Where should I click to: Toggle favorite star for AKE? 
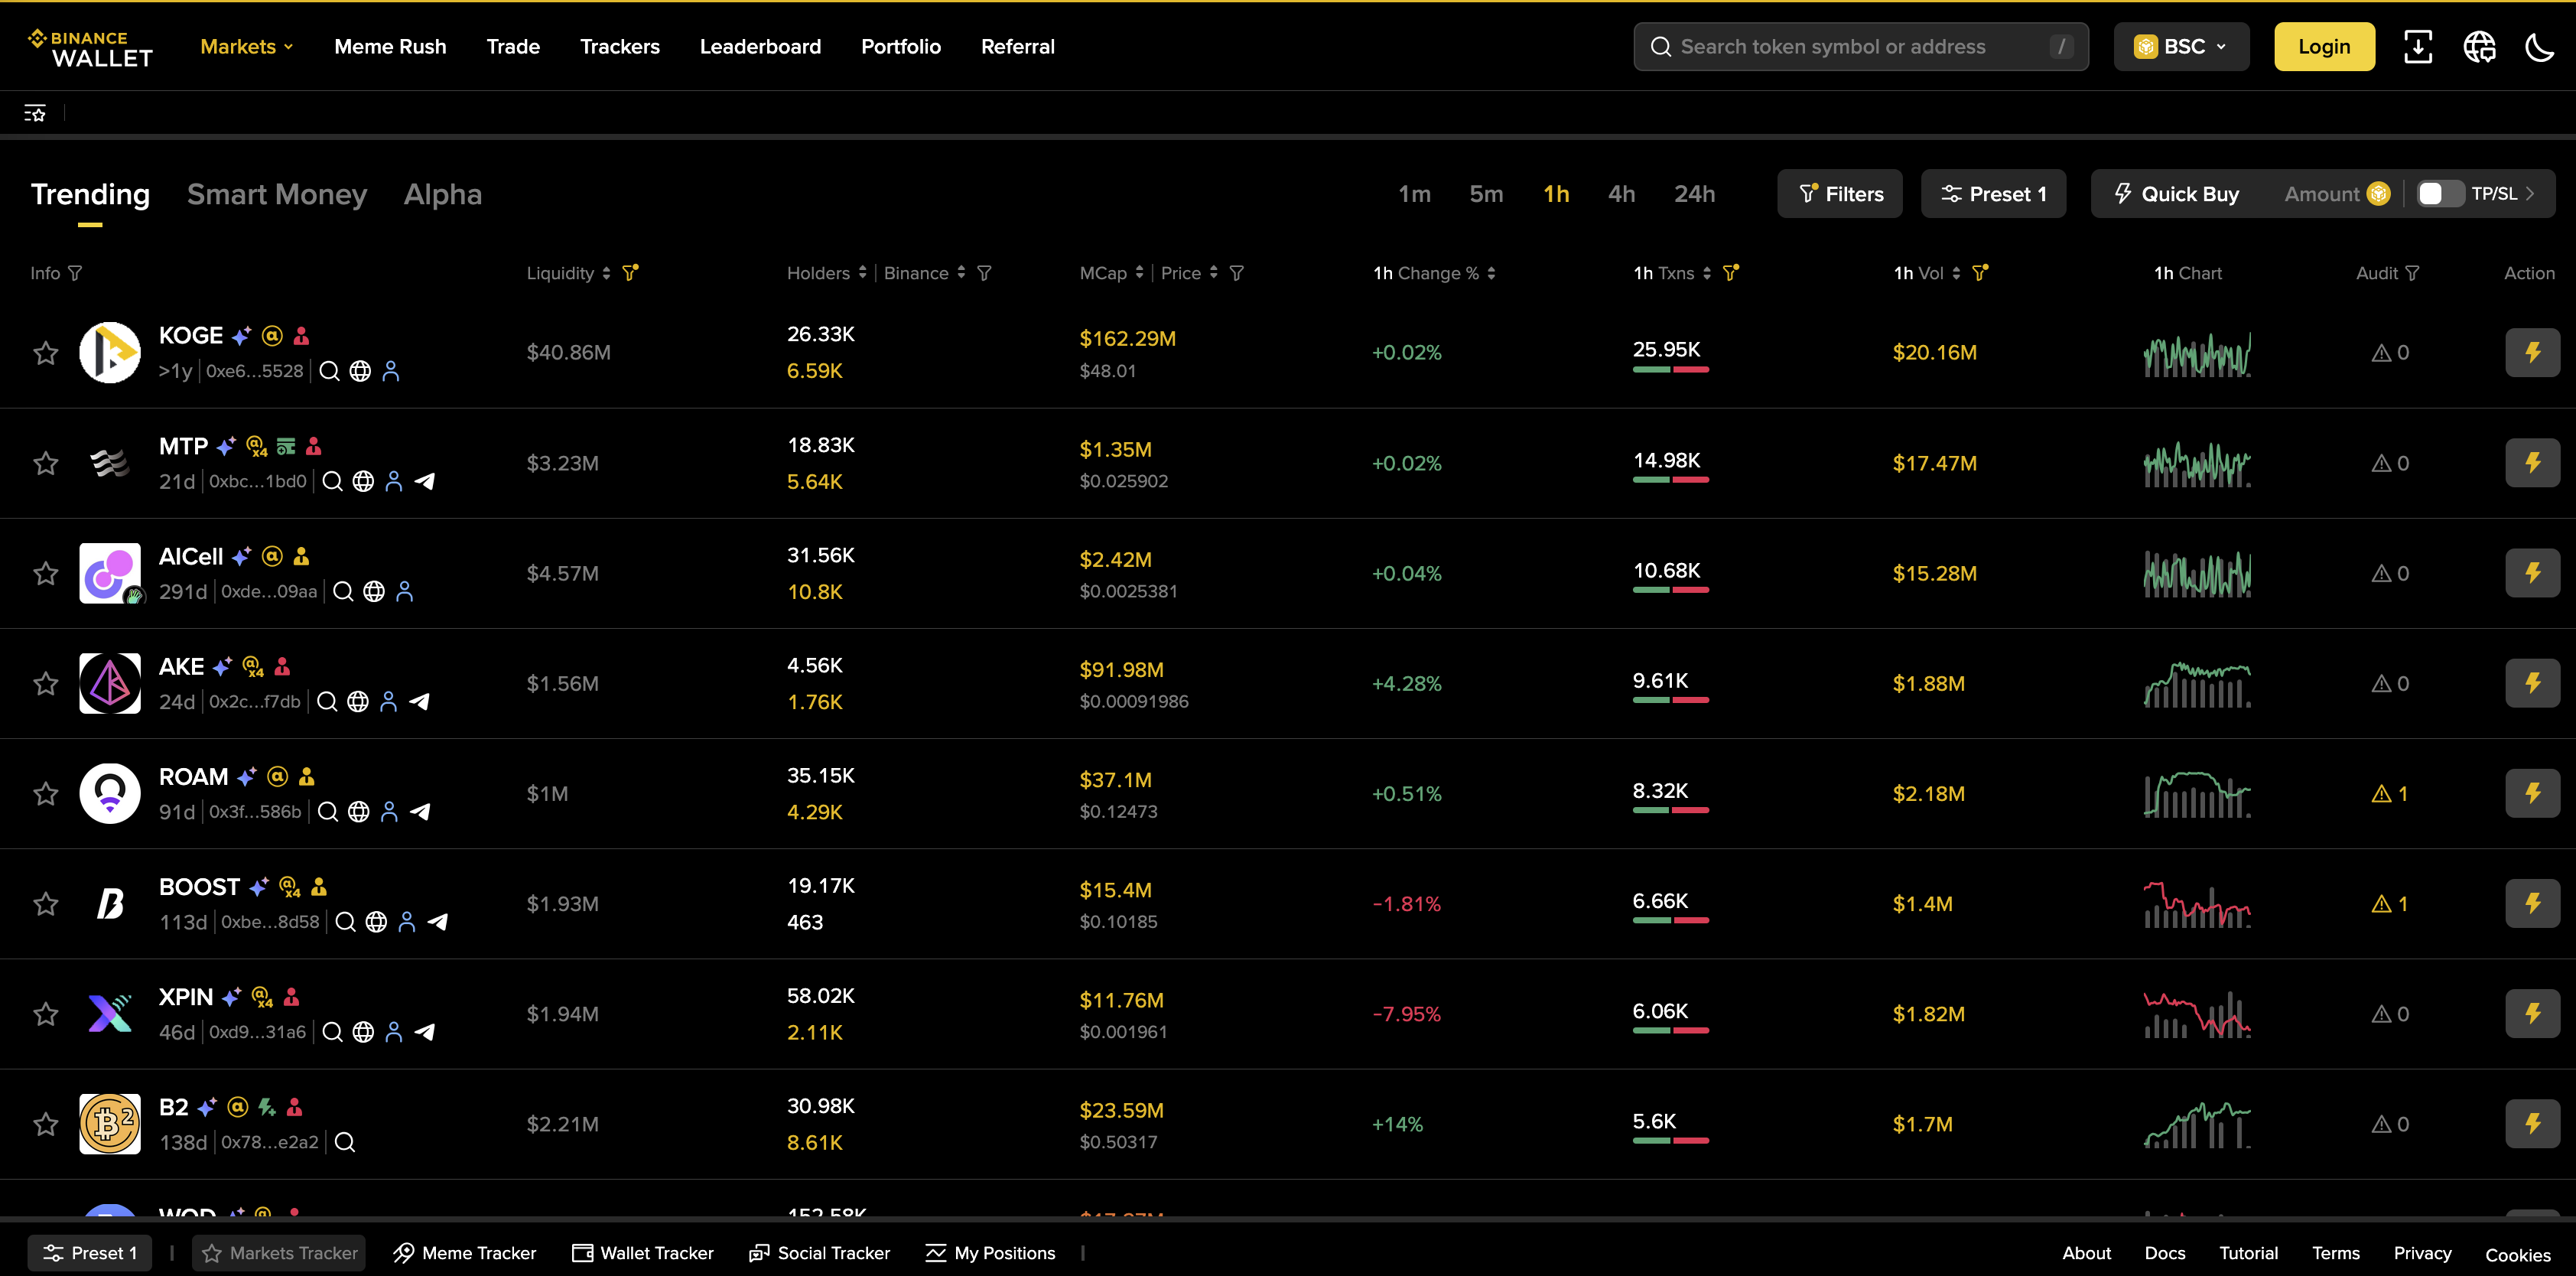(46, 683)
